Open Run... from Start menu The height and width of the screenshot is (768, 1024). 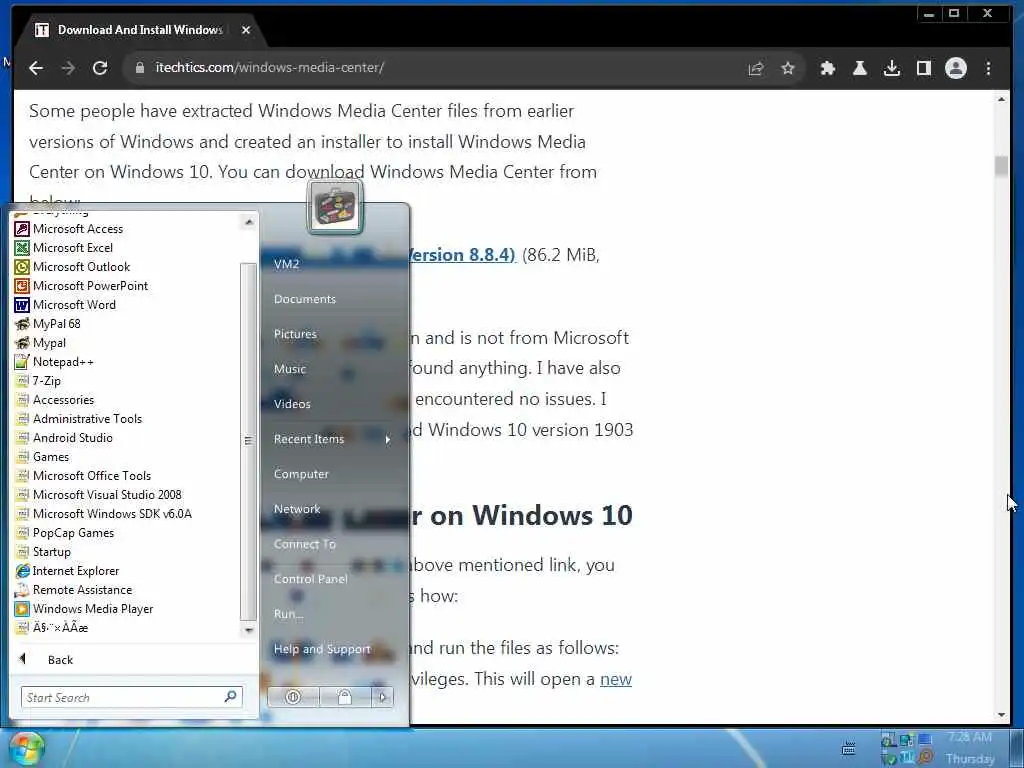point(289,614)
